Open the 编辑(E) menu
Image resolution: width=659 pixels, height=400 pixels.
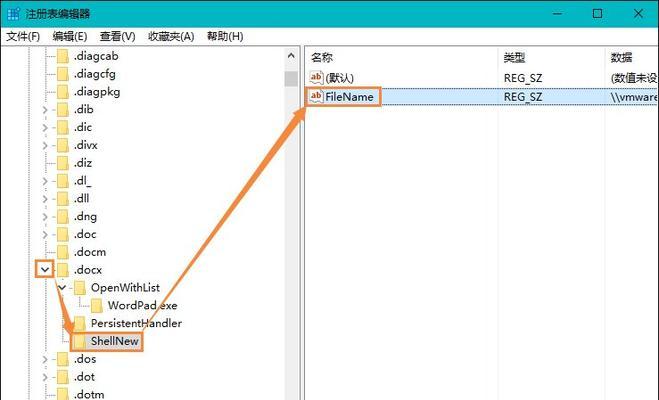pyautogui.click(x=70, y=37)
